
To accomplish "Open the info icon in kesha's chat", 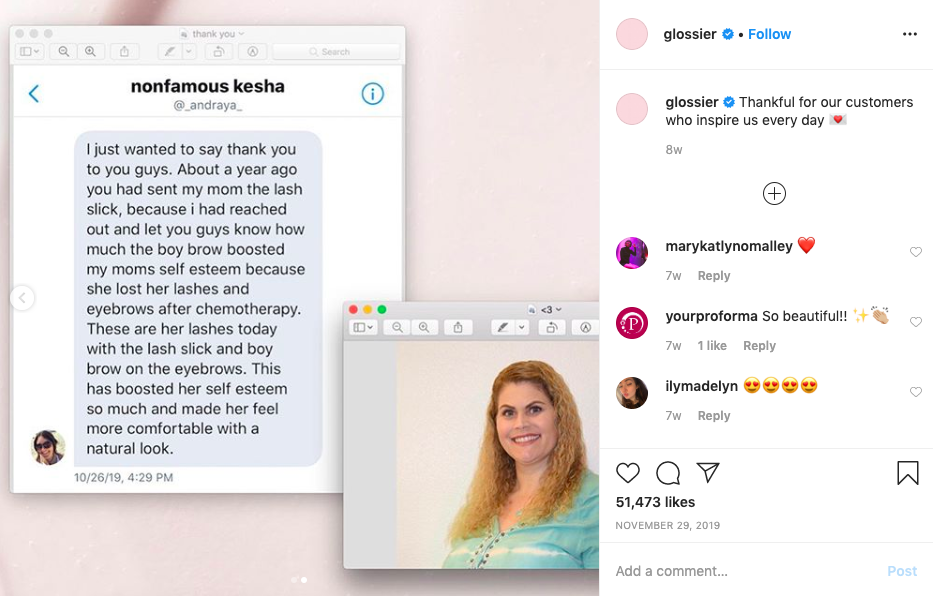I will pos(372,93).
